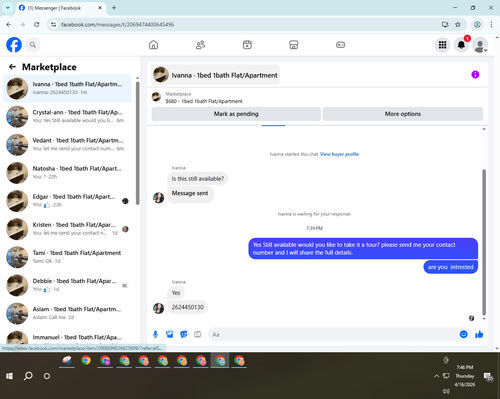Image resolution: width=500 pixels, height=399 pixels.
Task: Close the Messenger tab
Action: pos(100,8)
